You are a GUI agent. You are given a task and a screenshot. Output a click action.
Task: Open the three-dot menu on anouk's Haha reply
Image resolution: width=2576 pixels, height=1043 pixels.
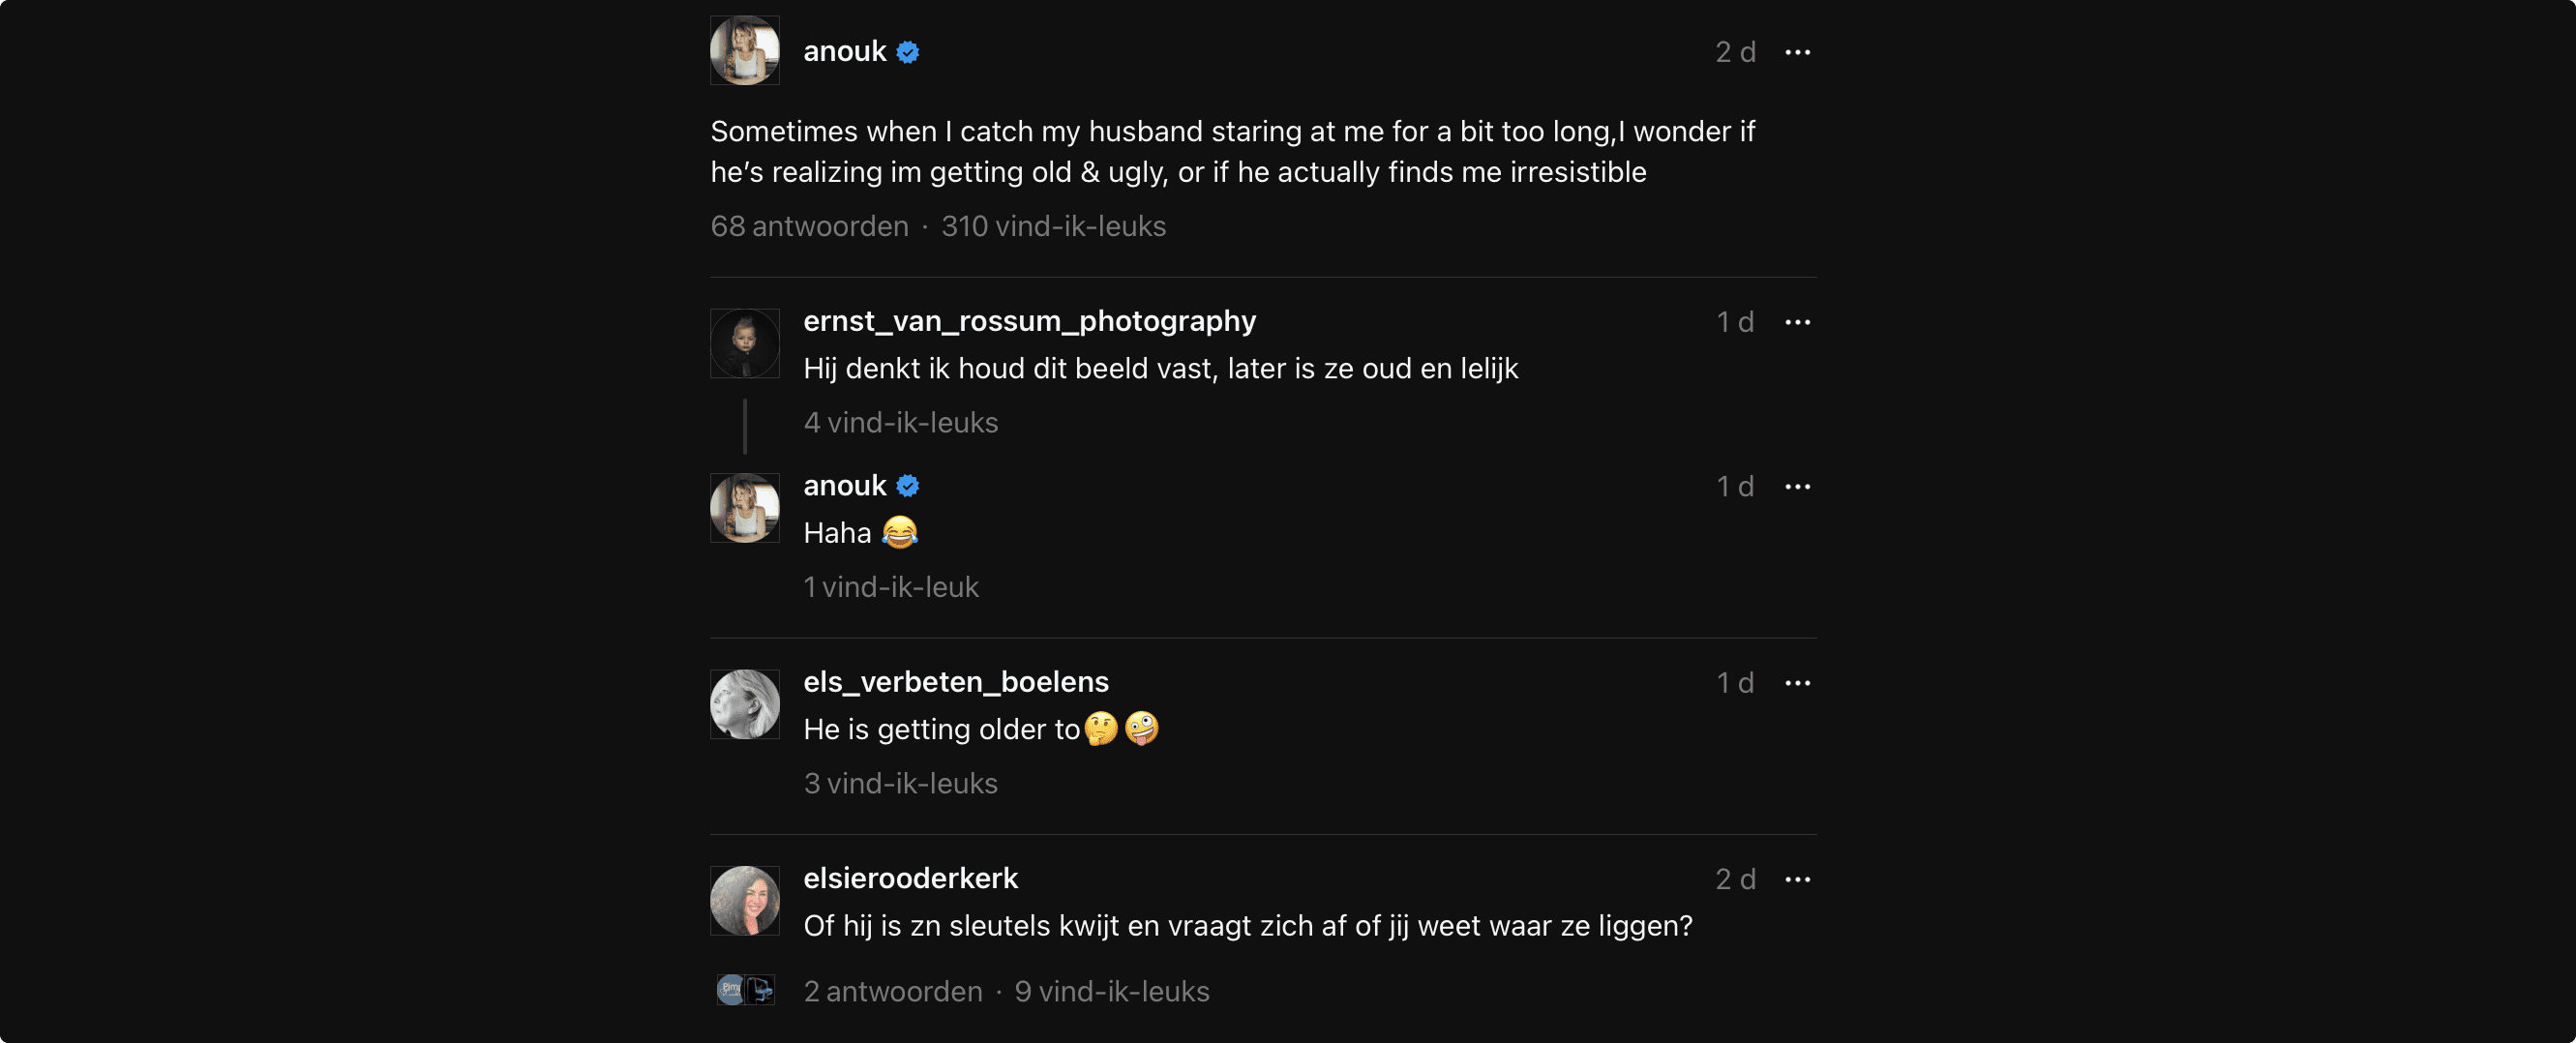click(1797, 487)
